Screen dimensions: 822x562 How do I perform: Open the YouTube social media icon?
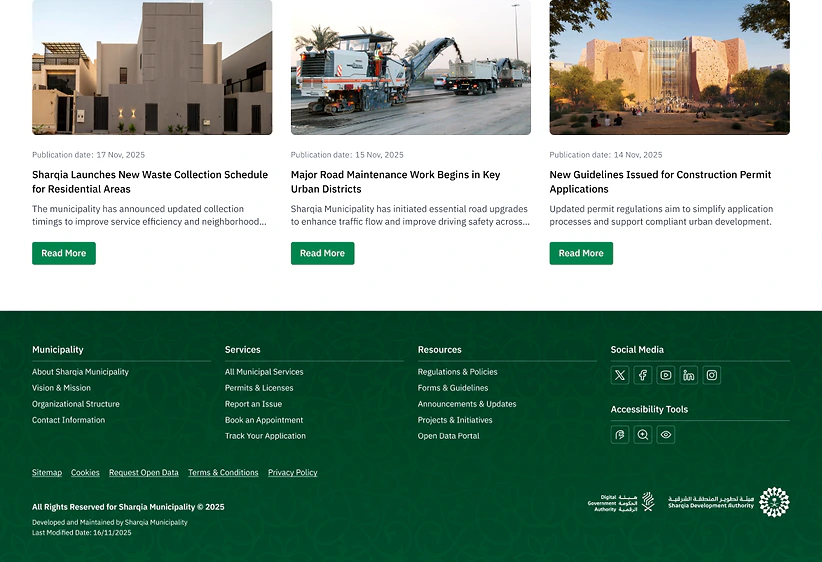(666, 375)
